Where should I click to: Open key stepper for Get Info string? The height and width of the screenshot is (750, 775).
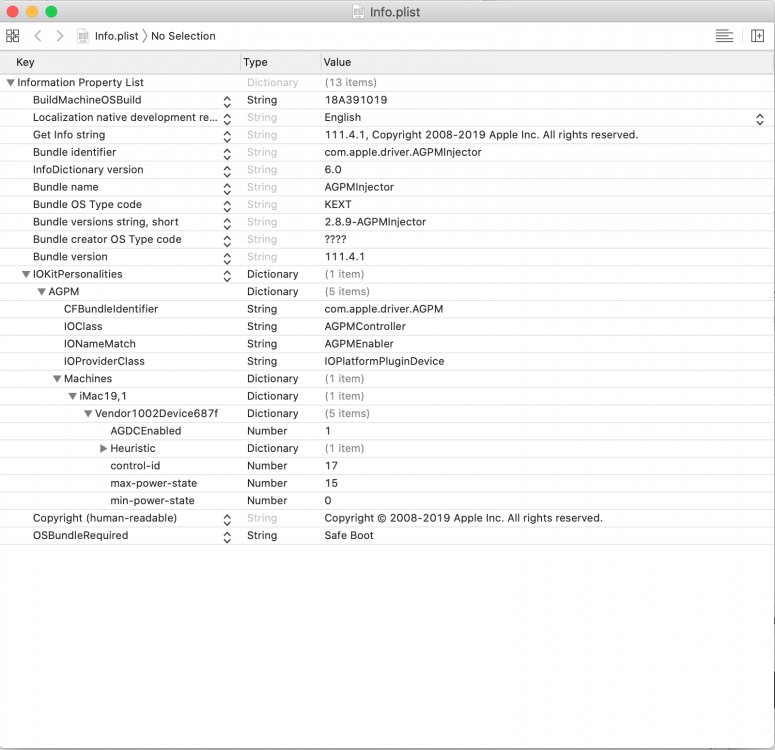click(227, 136)
